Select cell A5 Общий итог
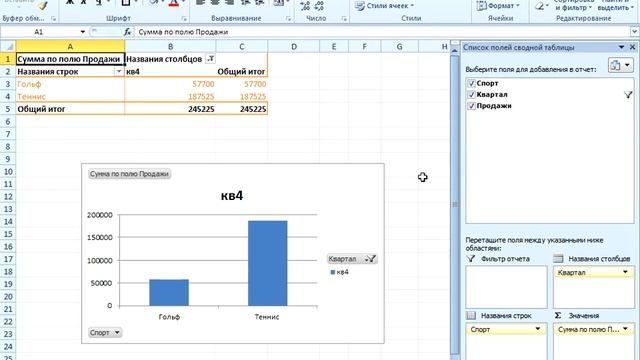 point(70,109)
